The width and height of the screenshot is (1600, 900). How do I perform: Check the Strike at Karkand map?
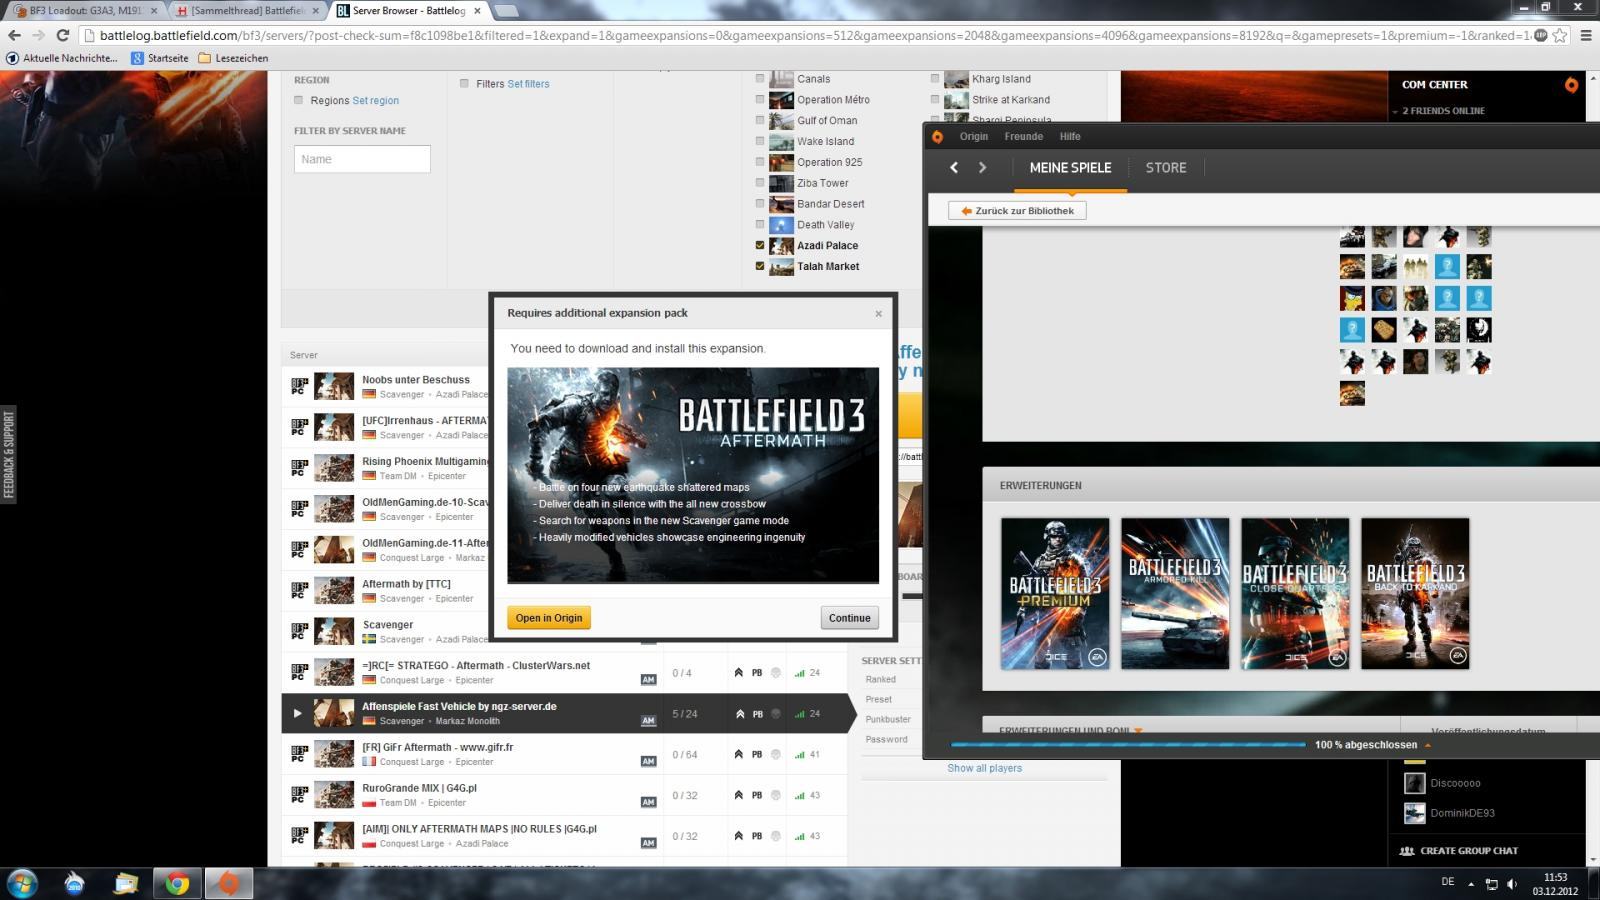tap(935, 100)
